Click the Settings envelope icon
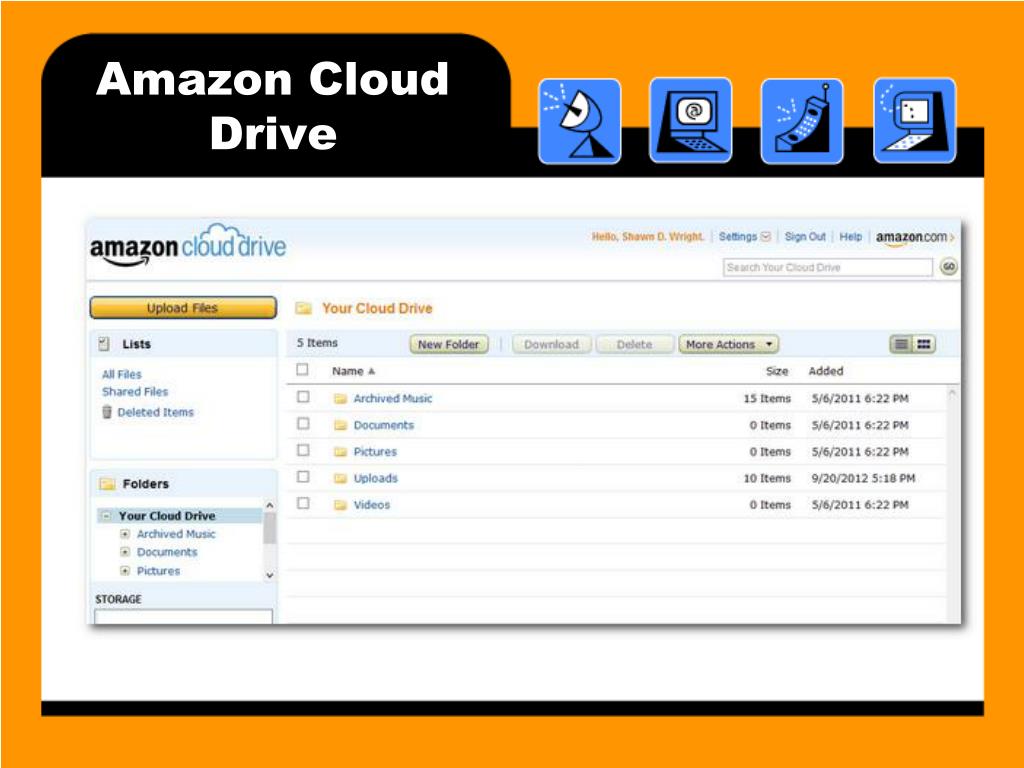Viewport: 1024px width, 768px height. tap(766, 236)
